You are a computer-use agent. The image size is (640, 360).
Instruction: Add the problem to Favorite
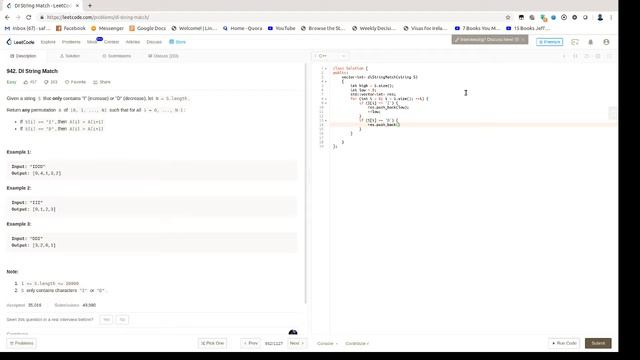click(x=76, y=82)
